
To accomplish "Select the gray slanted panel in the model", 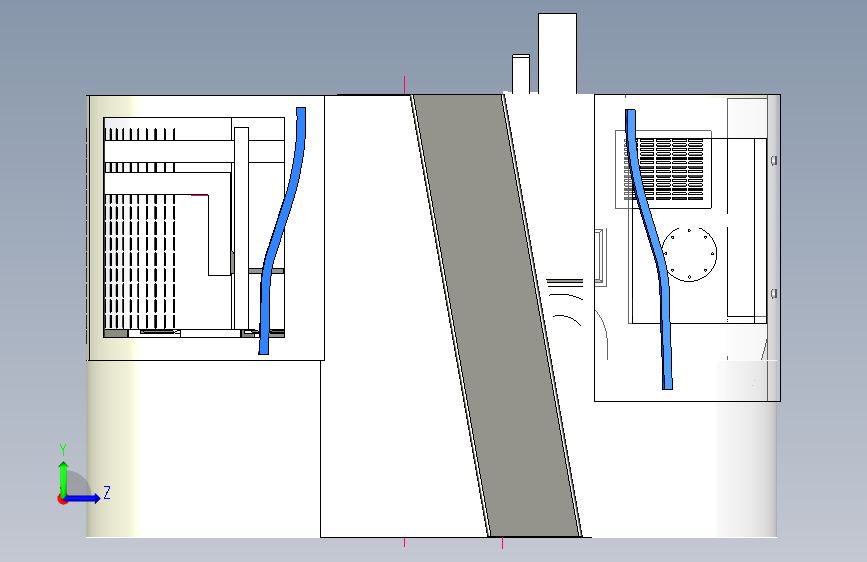I will click(496, 315).
